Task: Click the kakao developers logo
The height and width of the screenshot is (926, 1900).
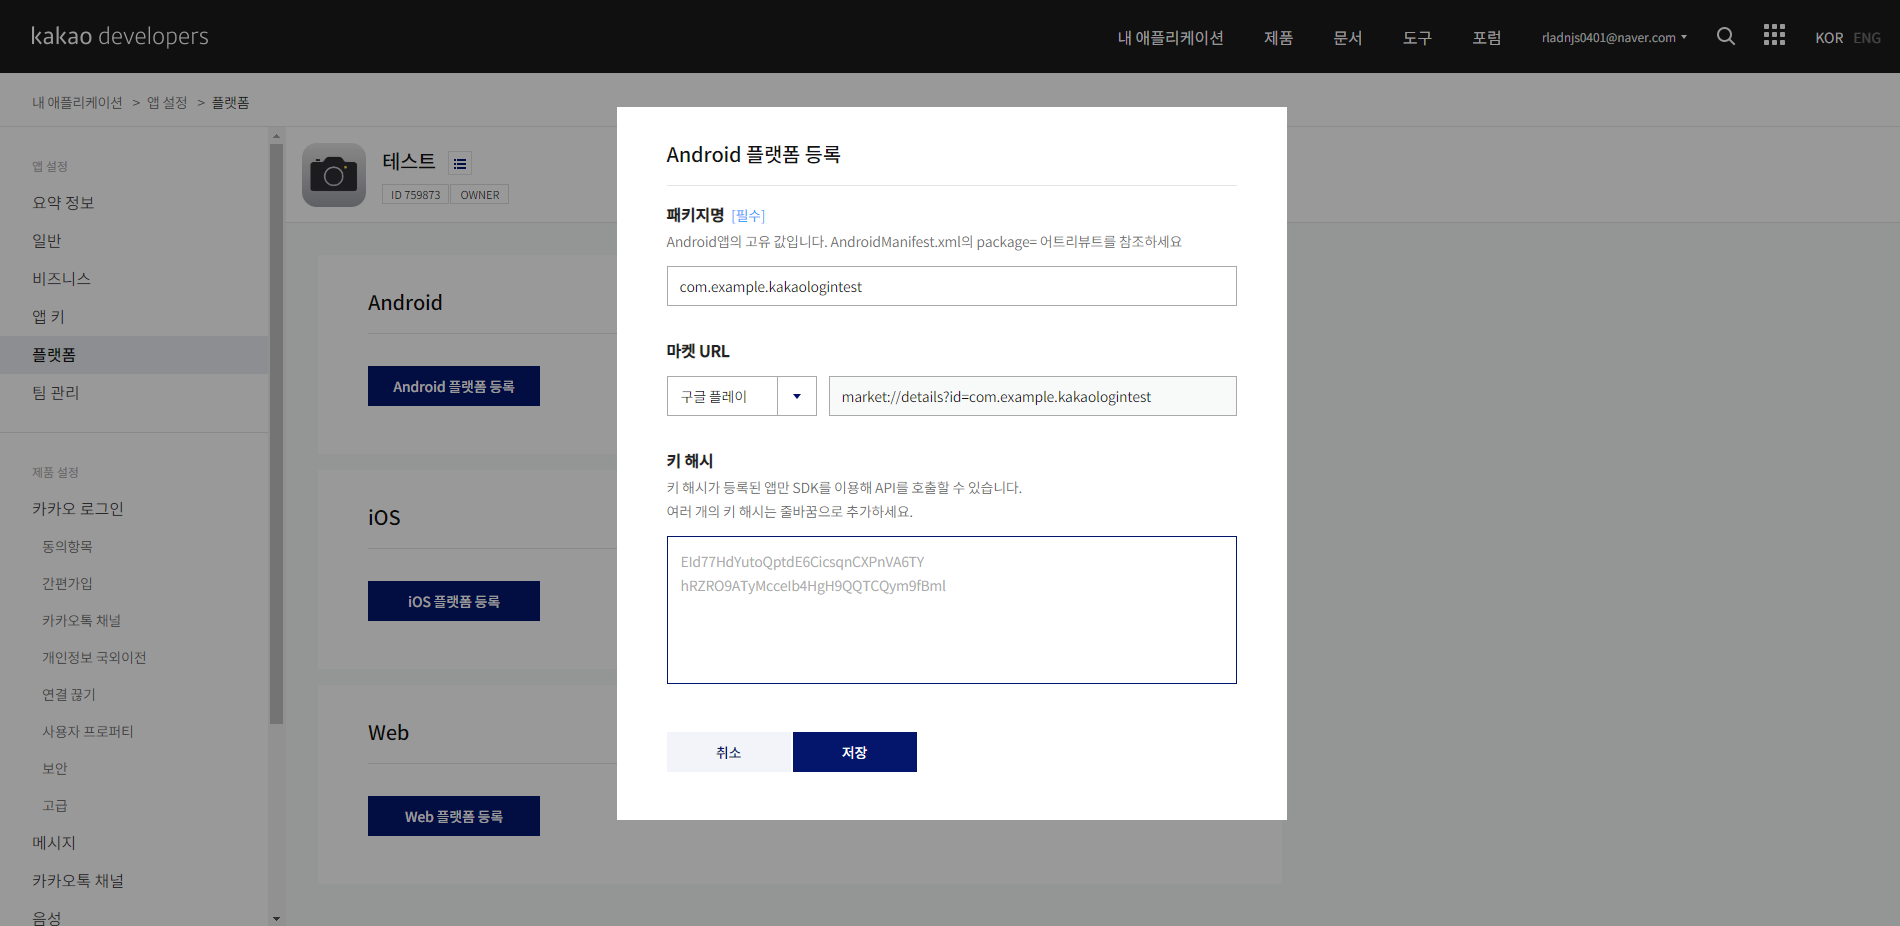Action: click(x=120, y=36)
